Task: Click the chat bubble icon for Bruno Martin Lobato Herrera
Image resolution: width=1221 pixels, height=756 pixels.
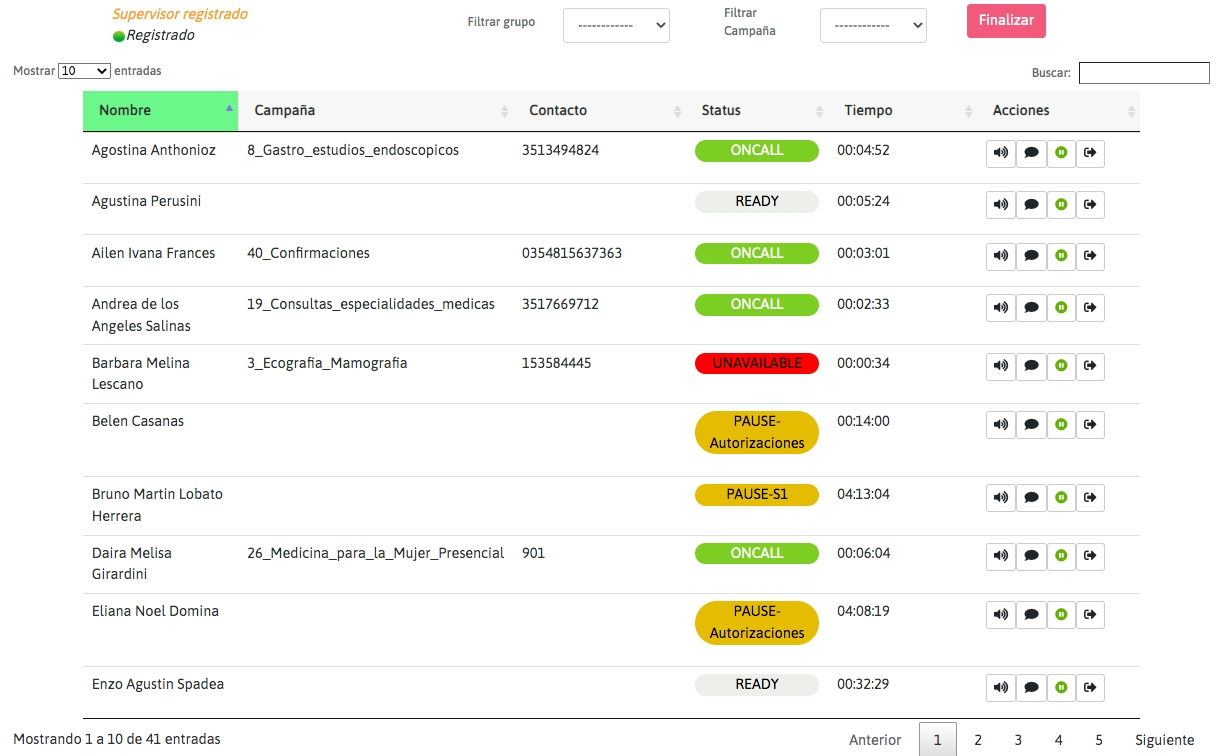Action: [1031, 497]
